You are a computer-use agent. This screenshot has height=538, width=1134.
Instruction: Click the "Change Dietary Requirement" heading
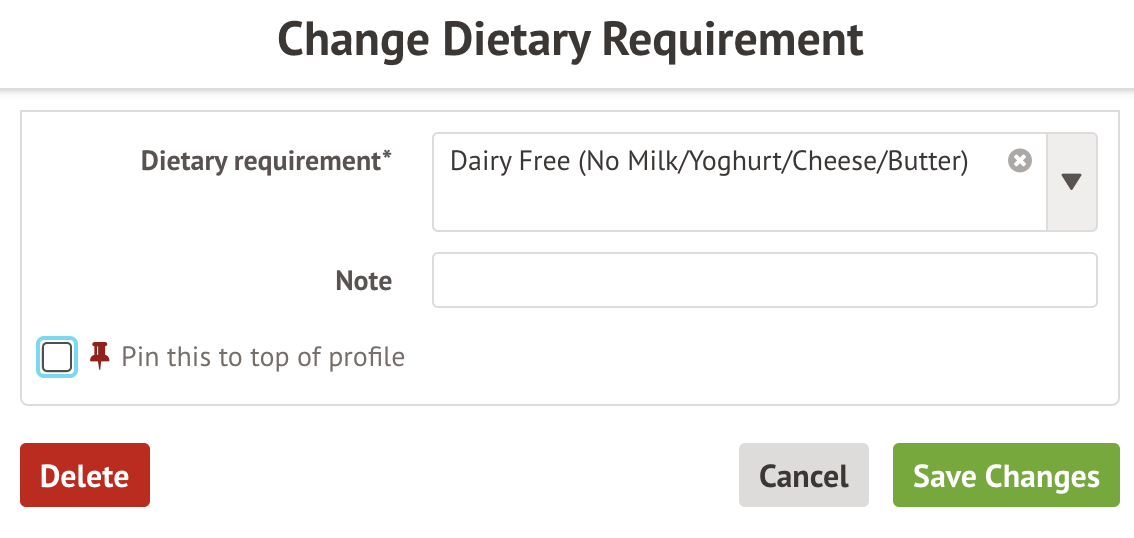tap(570, 40)
